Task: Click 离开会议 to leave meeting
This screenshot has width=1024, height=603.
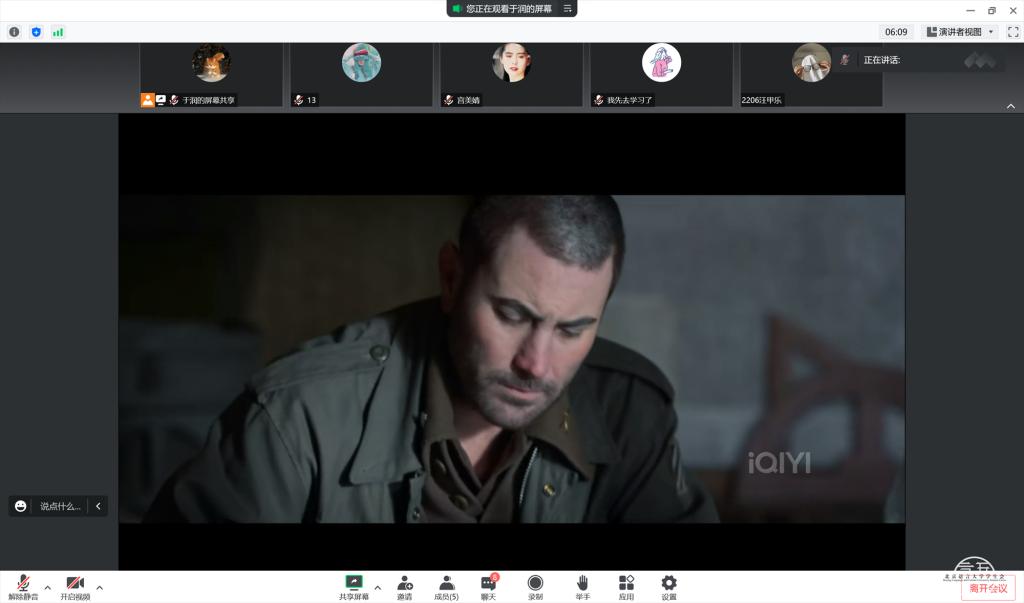Action: tap(988, 588)
